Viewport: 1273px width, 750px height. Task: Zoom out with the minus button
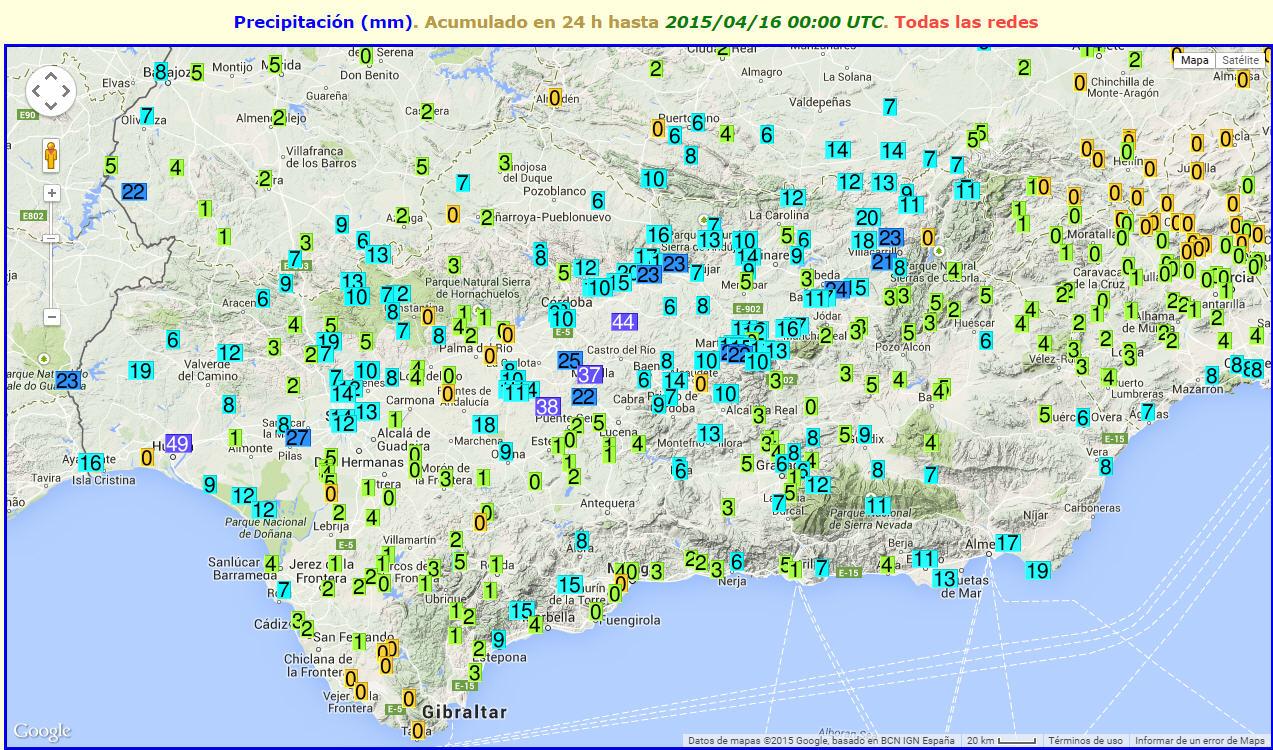point(52,317)
